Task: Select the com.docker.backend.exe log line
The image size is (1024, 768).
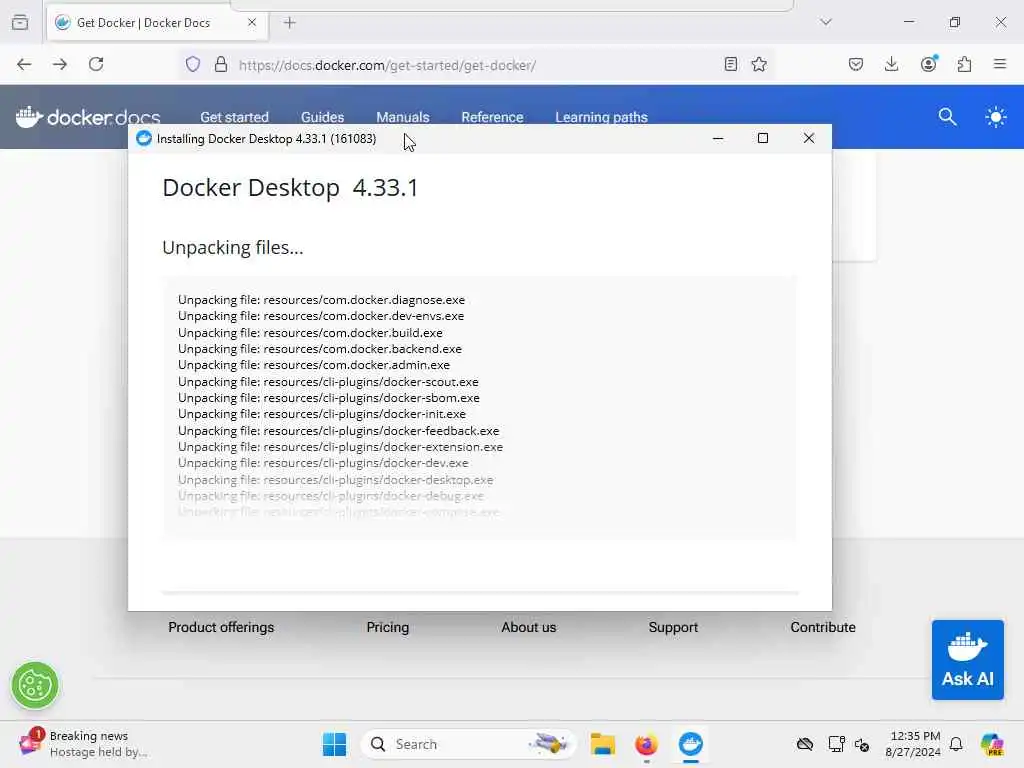Action: pyautogui.click(x=320, y=349)
